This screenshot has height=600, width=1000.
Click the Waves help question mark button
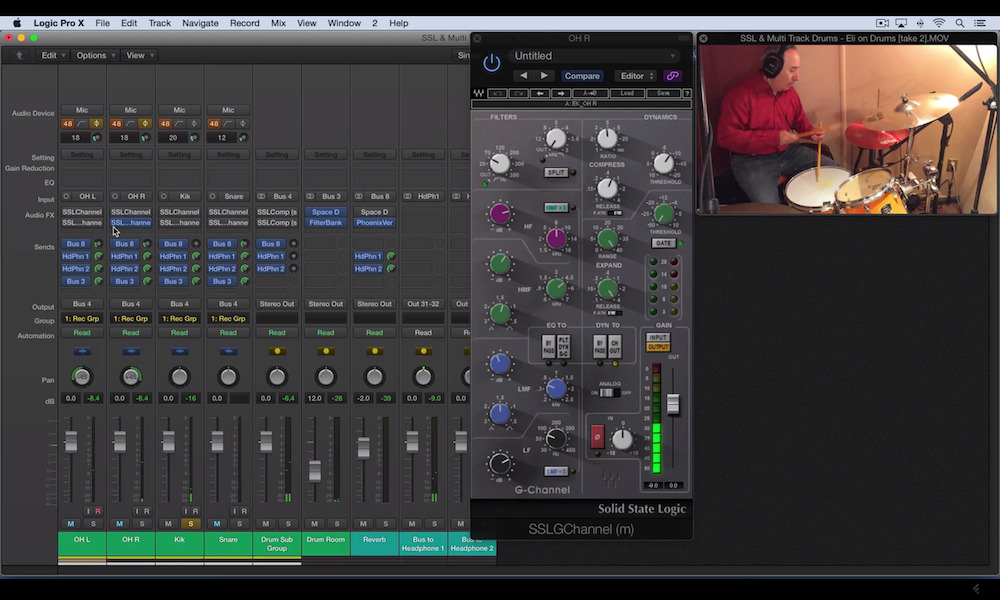(687, 93)
